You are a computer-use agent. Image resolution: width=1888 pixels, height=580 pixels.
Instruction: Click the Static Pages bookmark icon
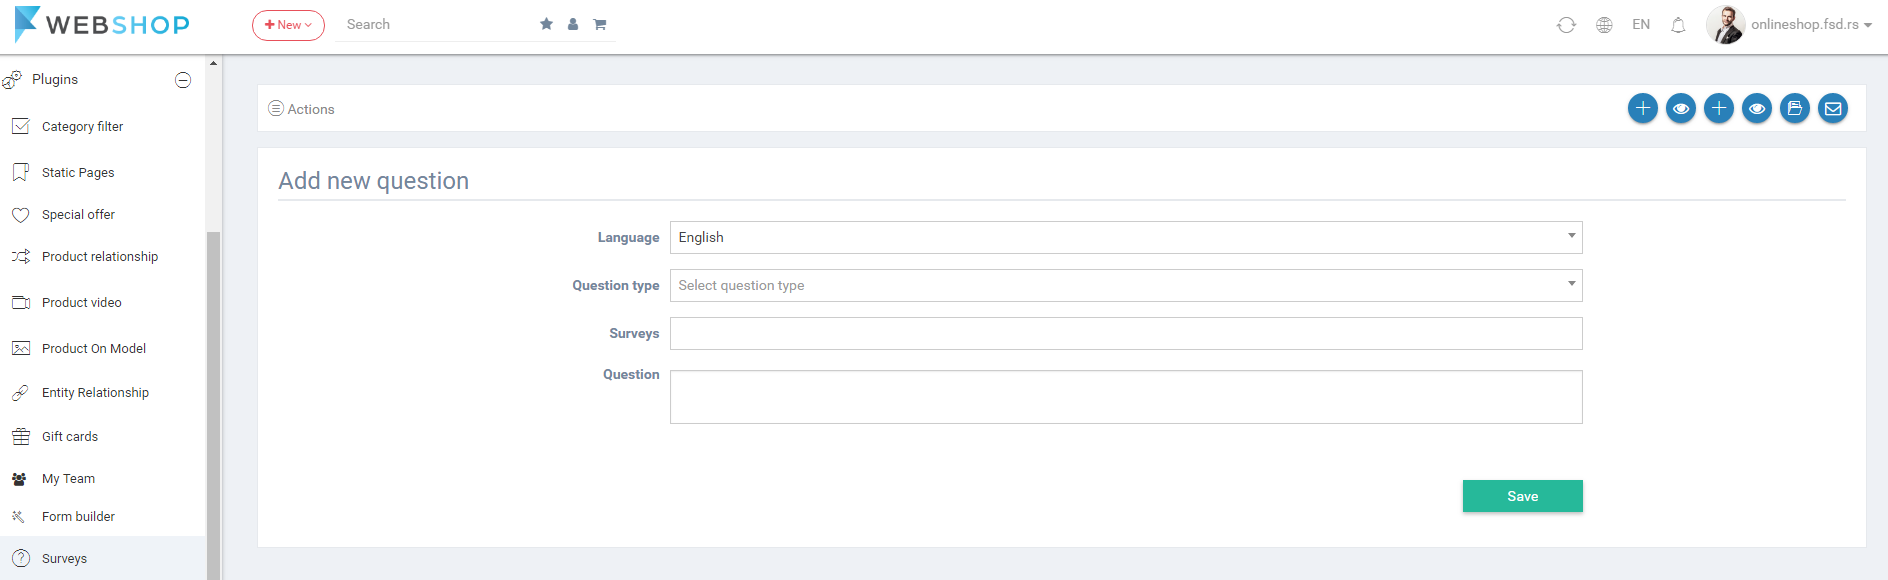click(20, 172)
